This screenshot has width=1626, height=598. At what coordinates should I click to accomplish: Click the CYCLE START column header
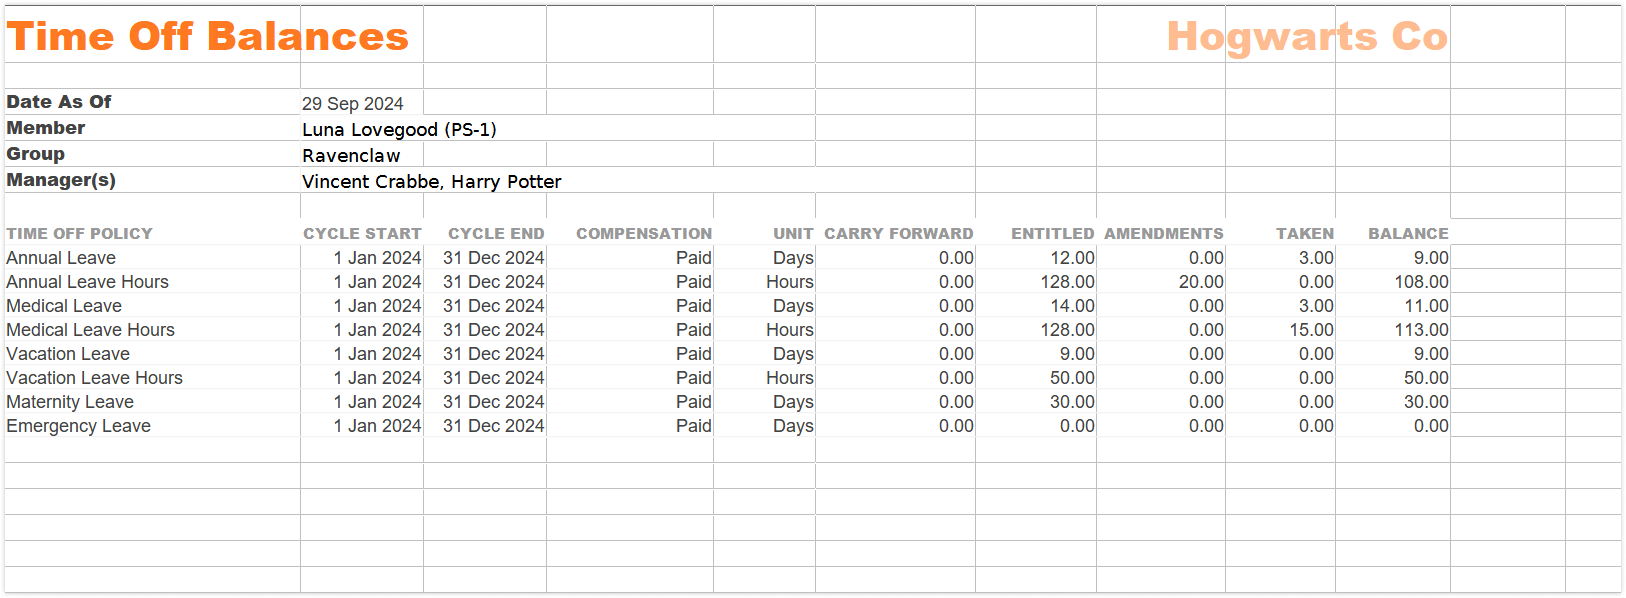coord(362,233)
